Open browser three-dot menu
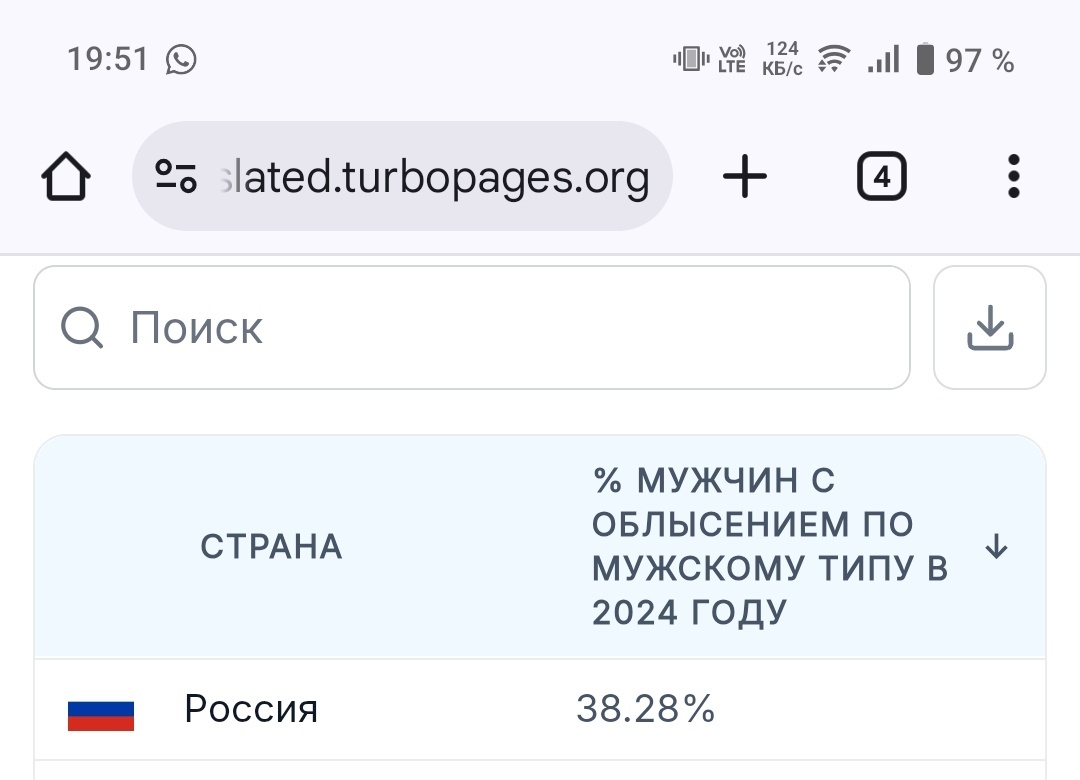Image resolution: width=1080 pixels, height=780 pixels. 1013,177
